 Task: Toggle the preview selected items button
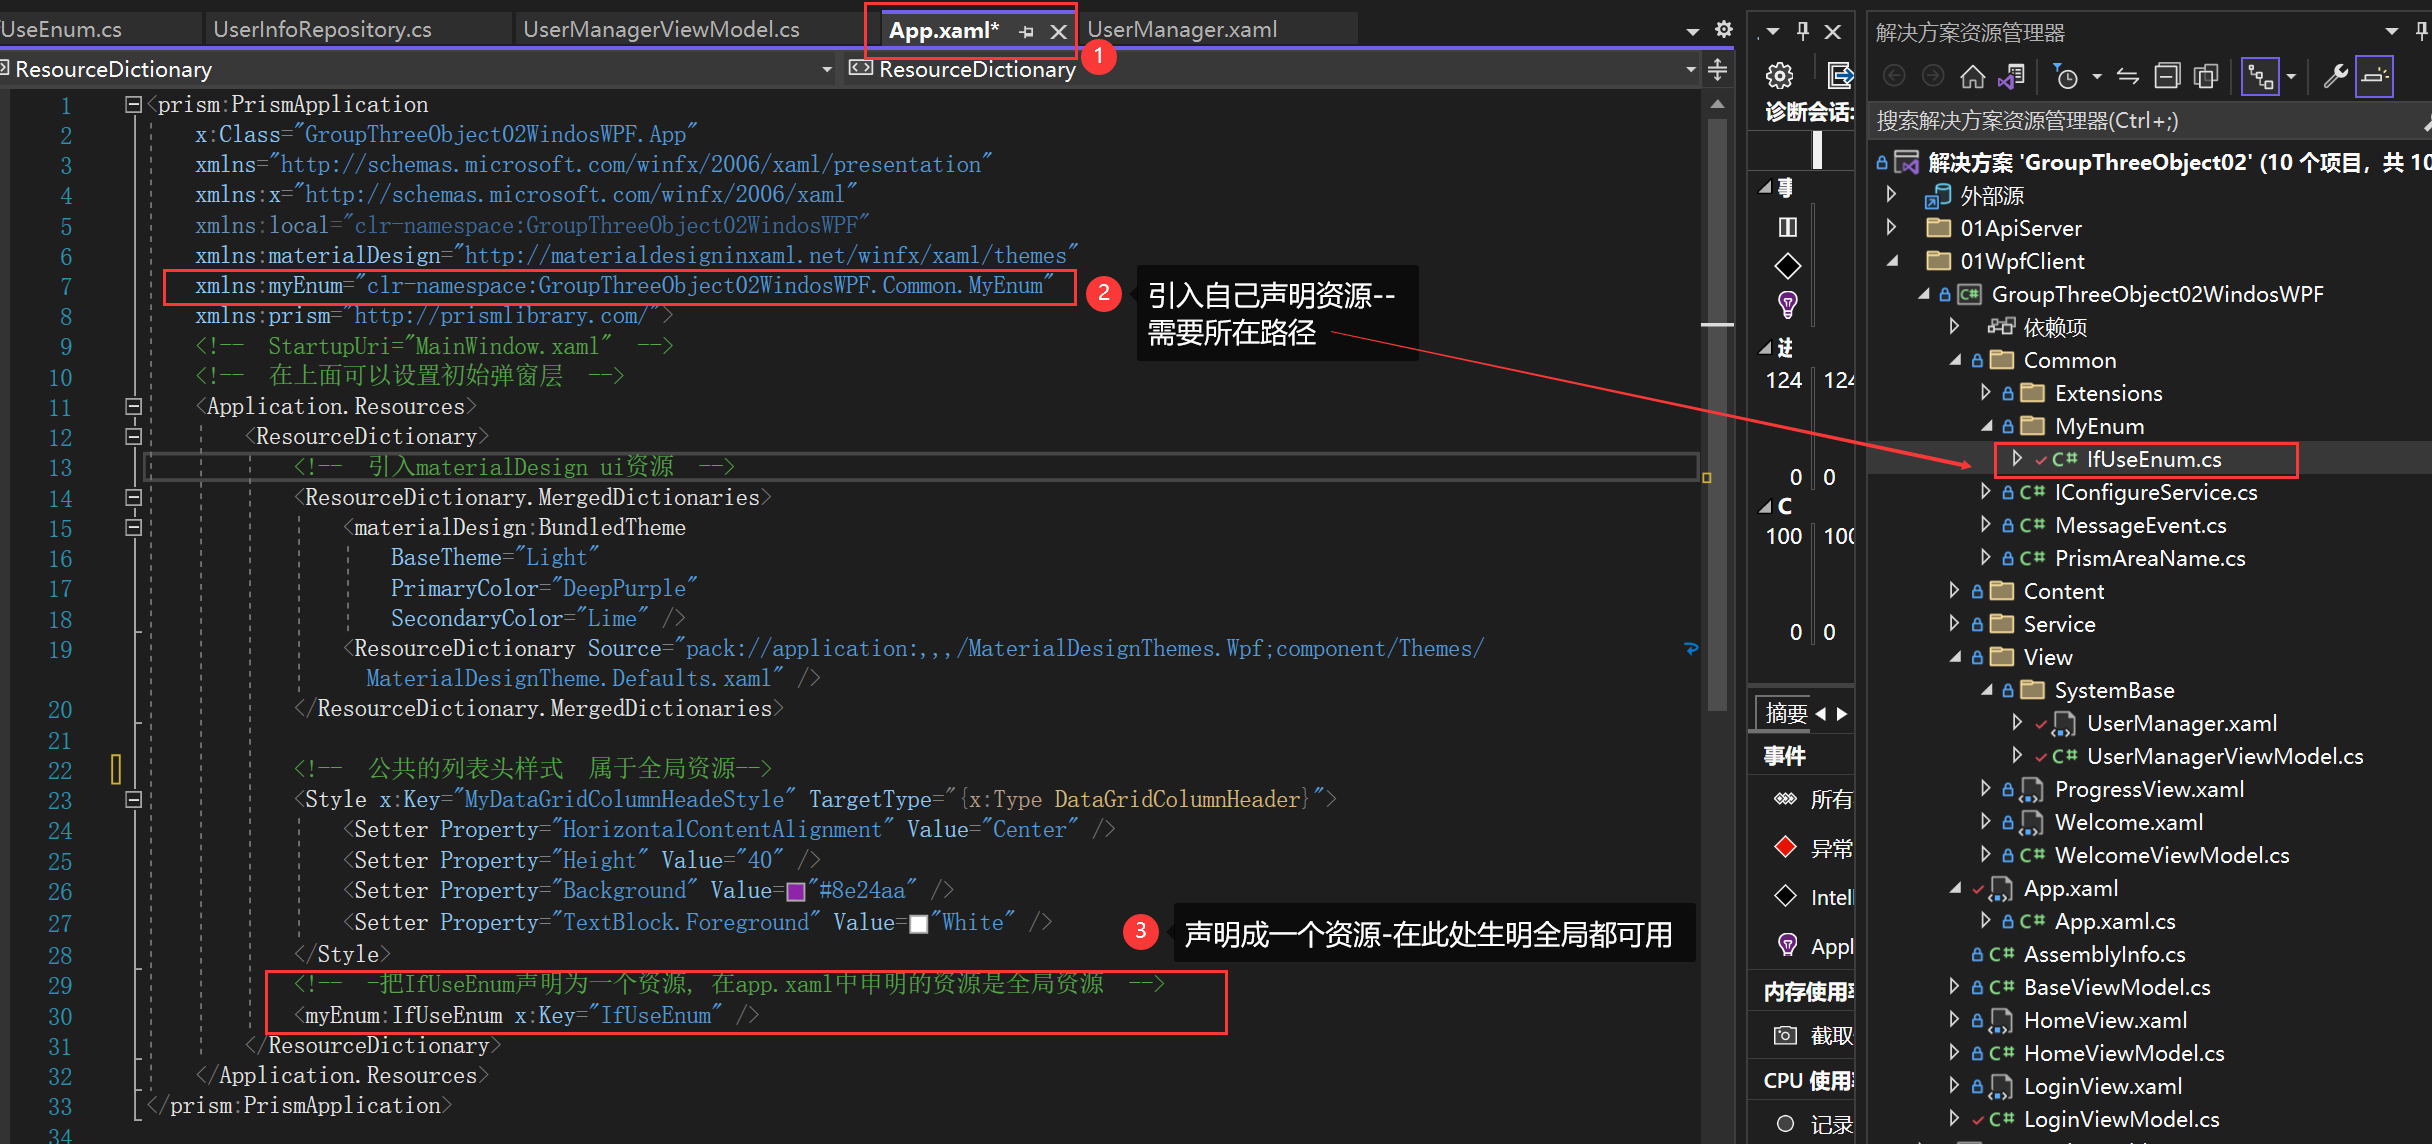point(2374,77)
